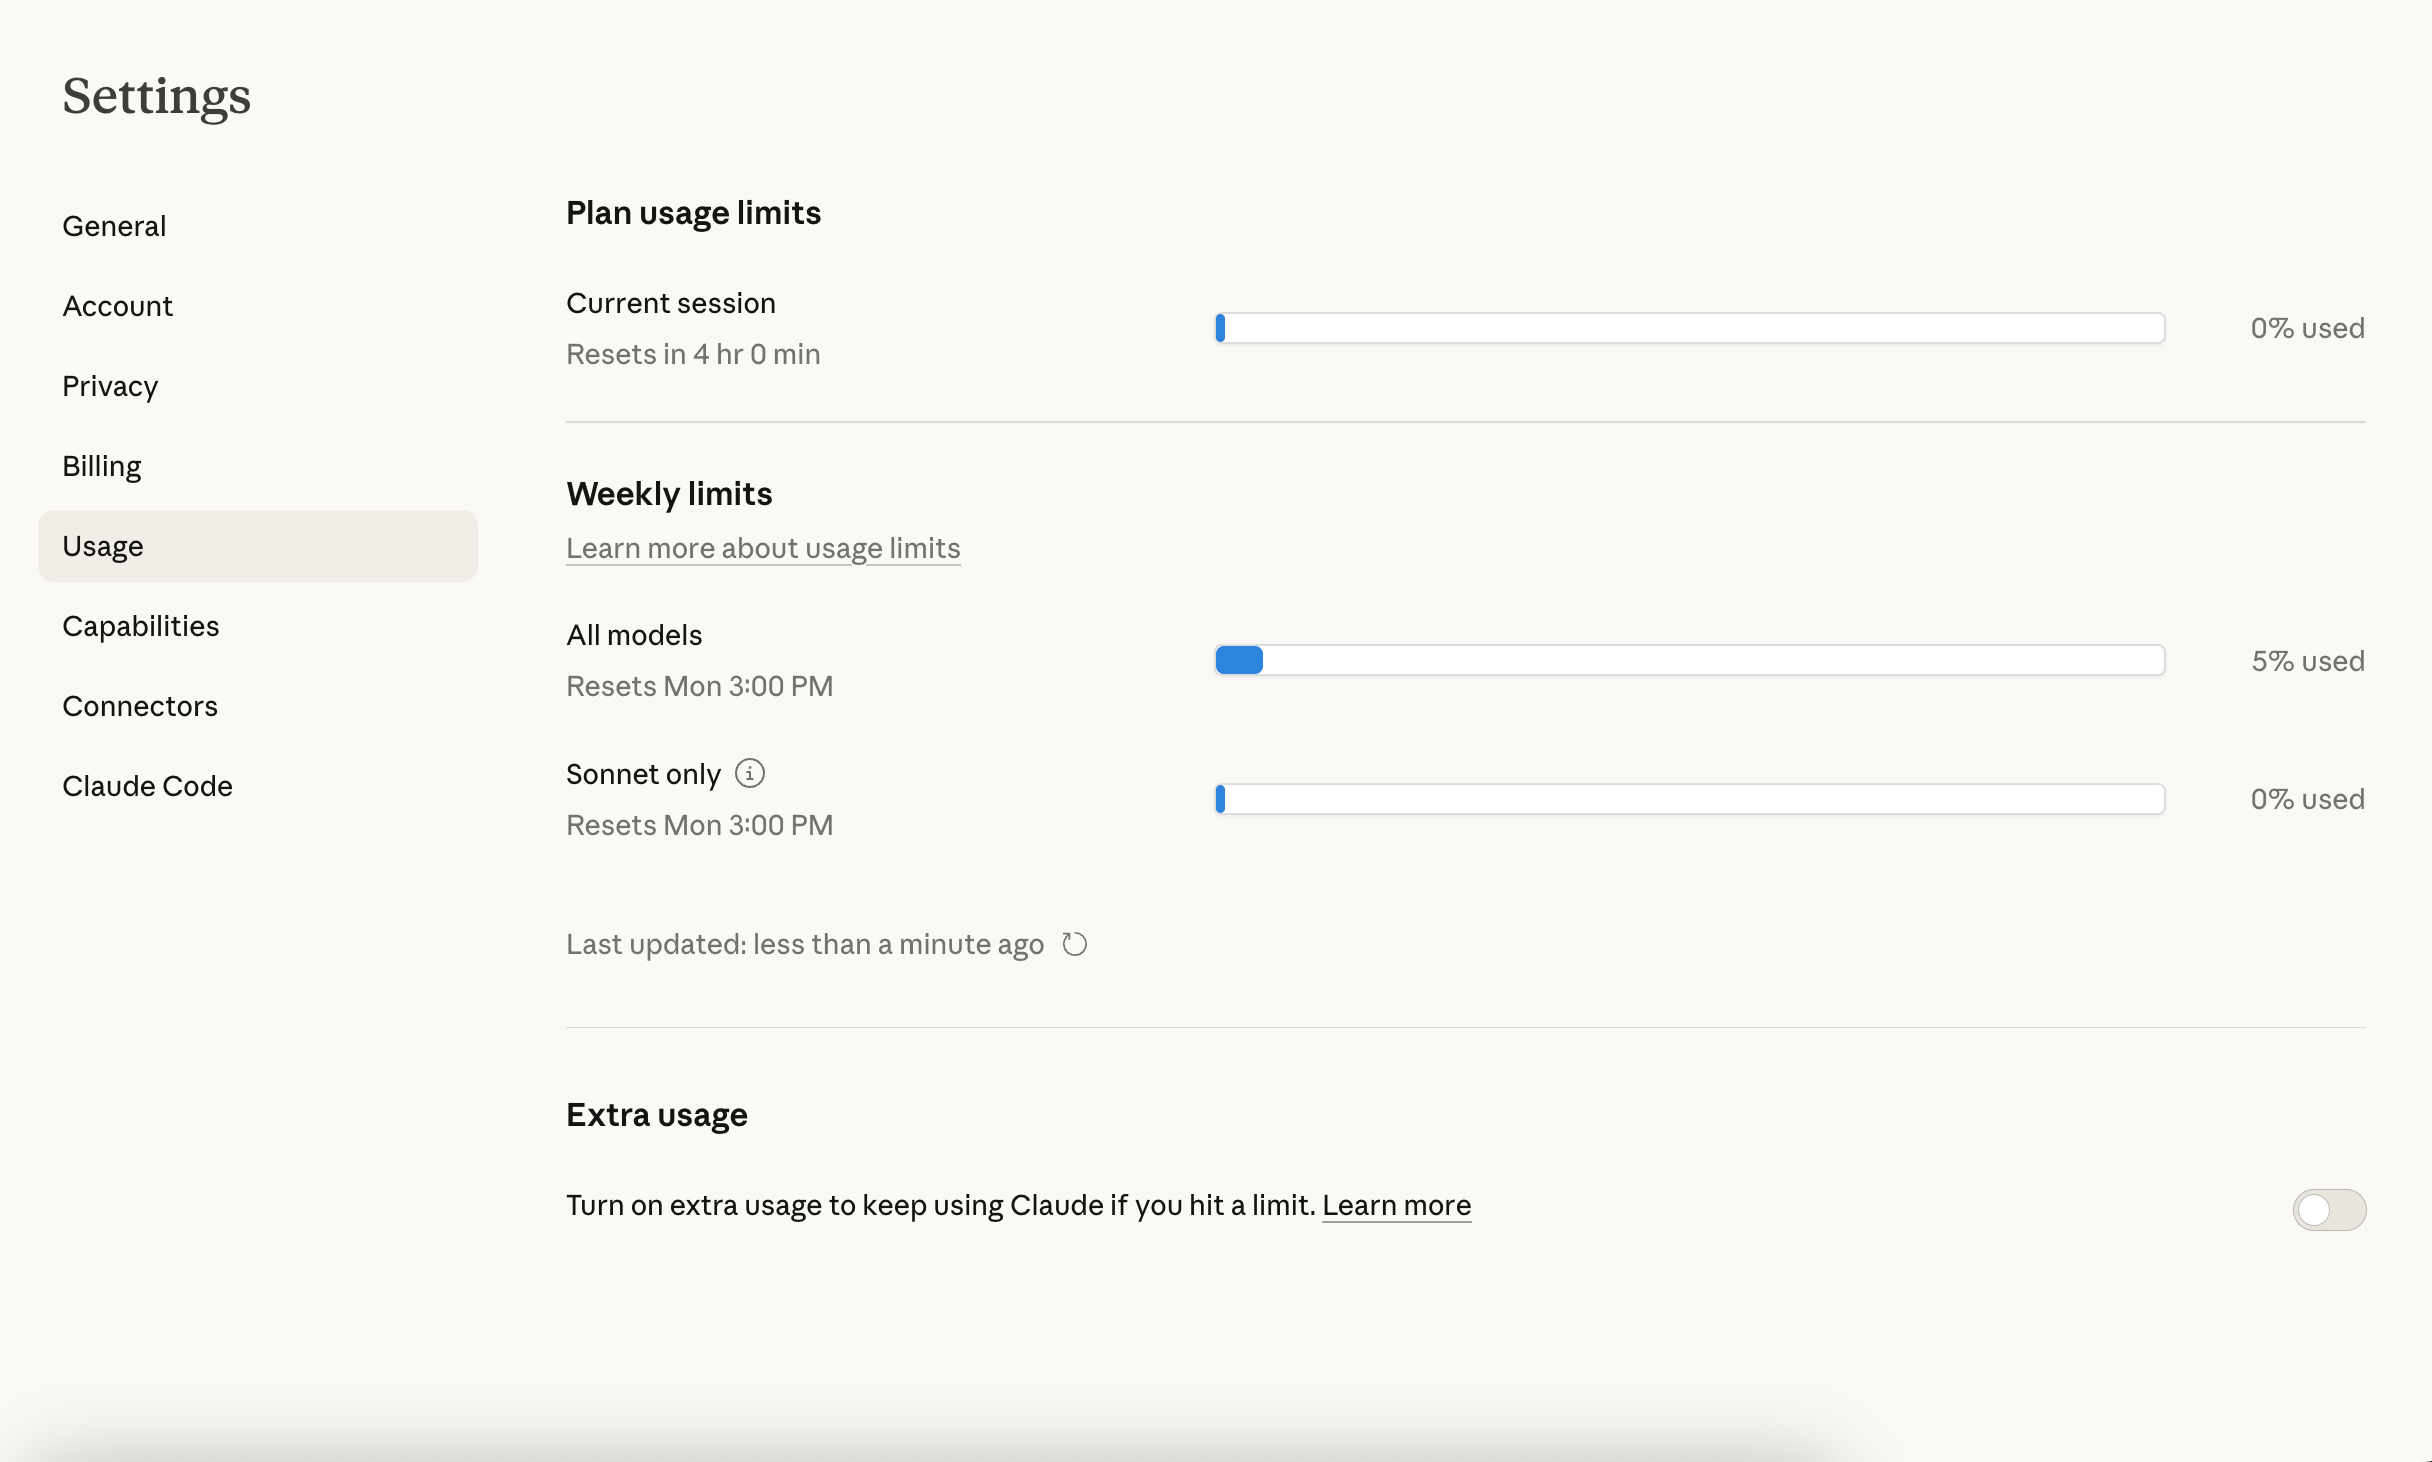This screenshot has height=1462, width=2432.
Task: Click Learn more link under Extra usage
Action: click(x=1396, y=1205)
